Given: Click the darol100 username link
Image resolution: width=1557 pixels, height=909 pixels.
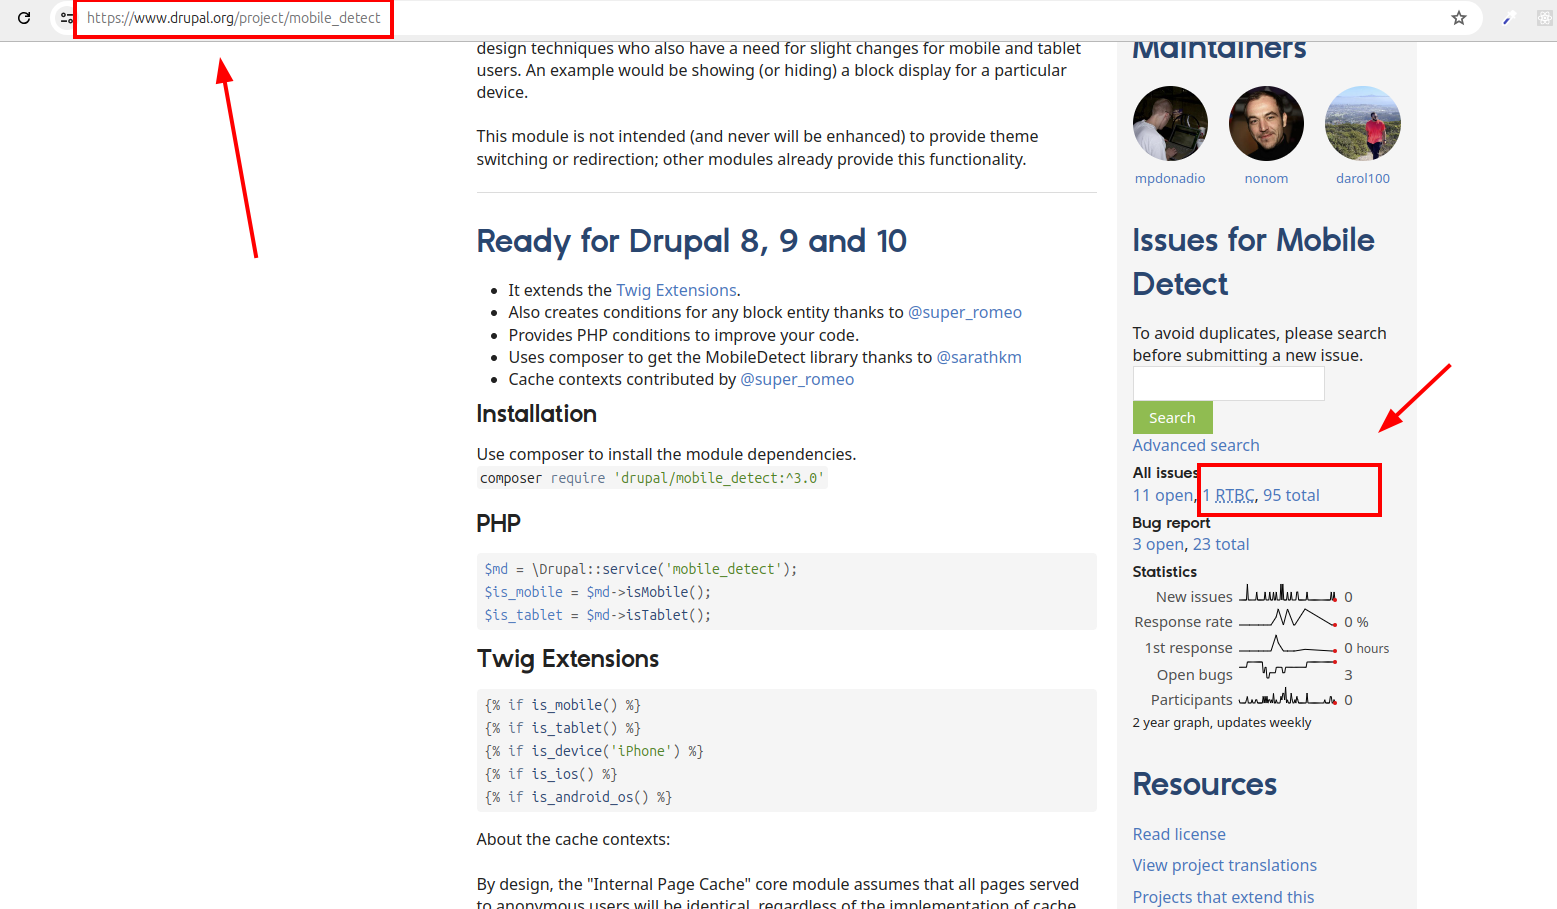Looking at the screenshot, I should coord(1363,179).
